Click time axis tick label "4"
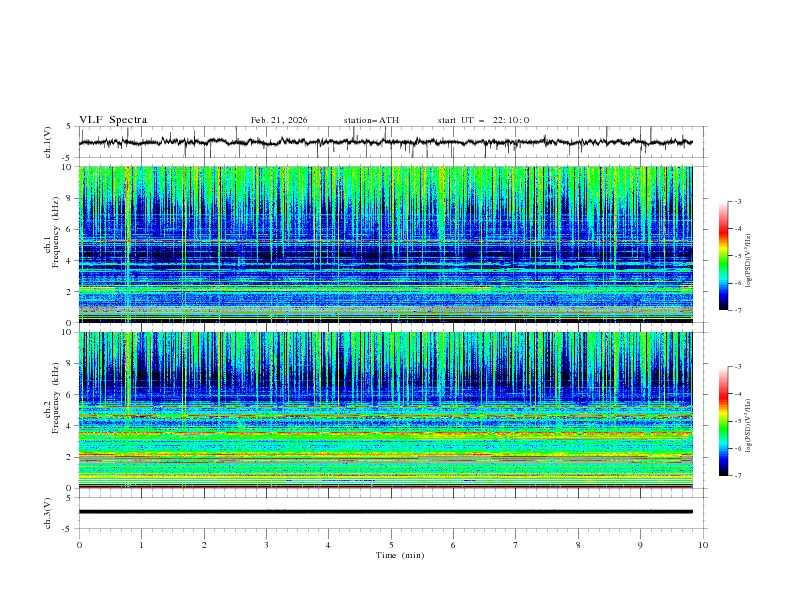Image resolution: width=792 pixels, height=612 pixels. (x=328, y=545)
